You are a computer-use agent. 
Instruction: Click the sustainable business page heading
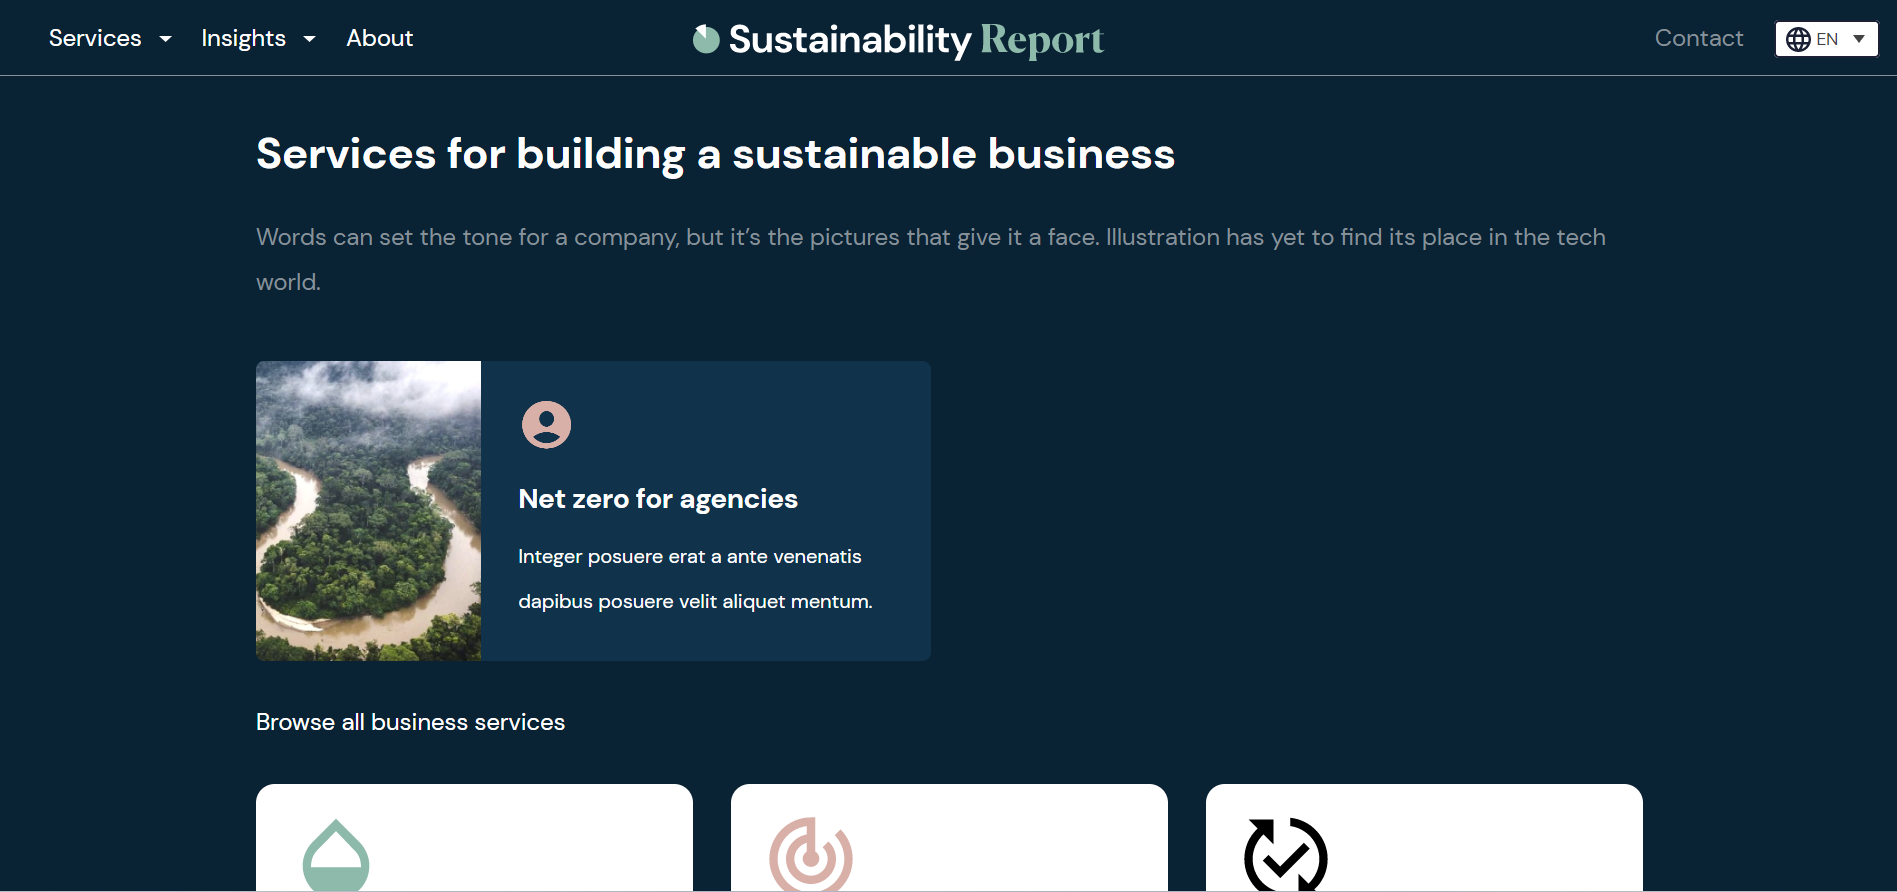[715, 154]
